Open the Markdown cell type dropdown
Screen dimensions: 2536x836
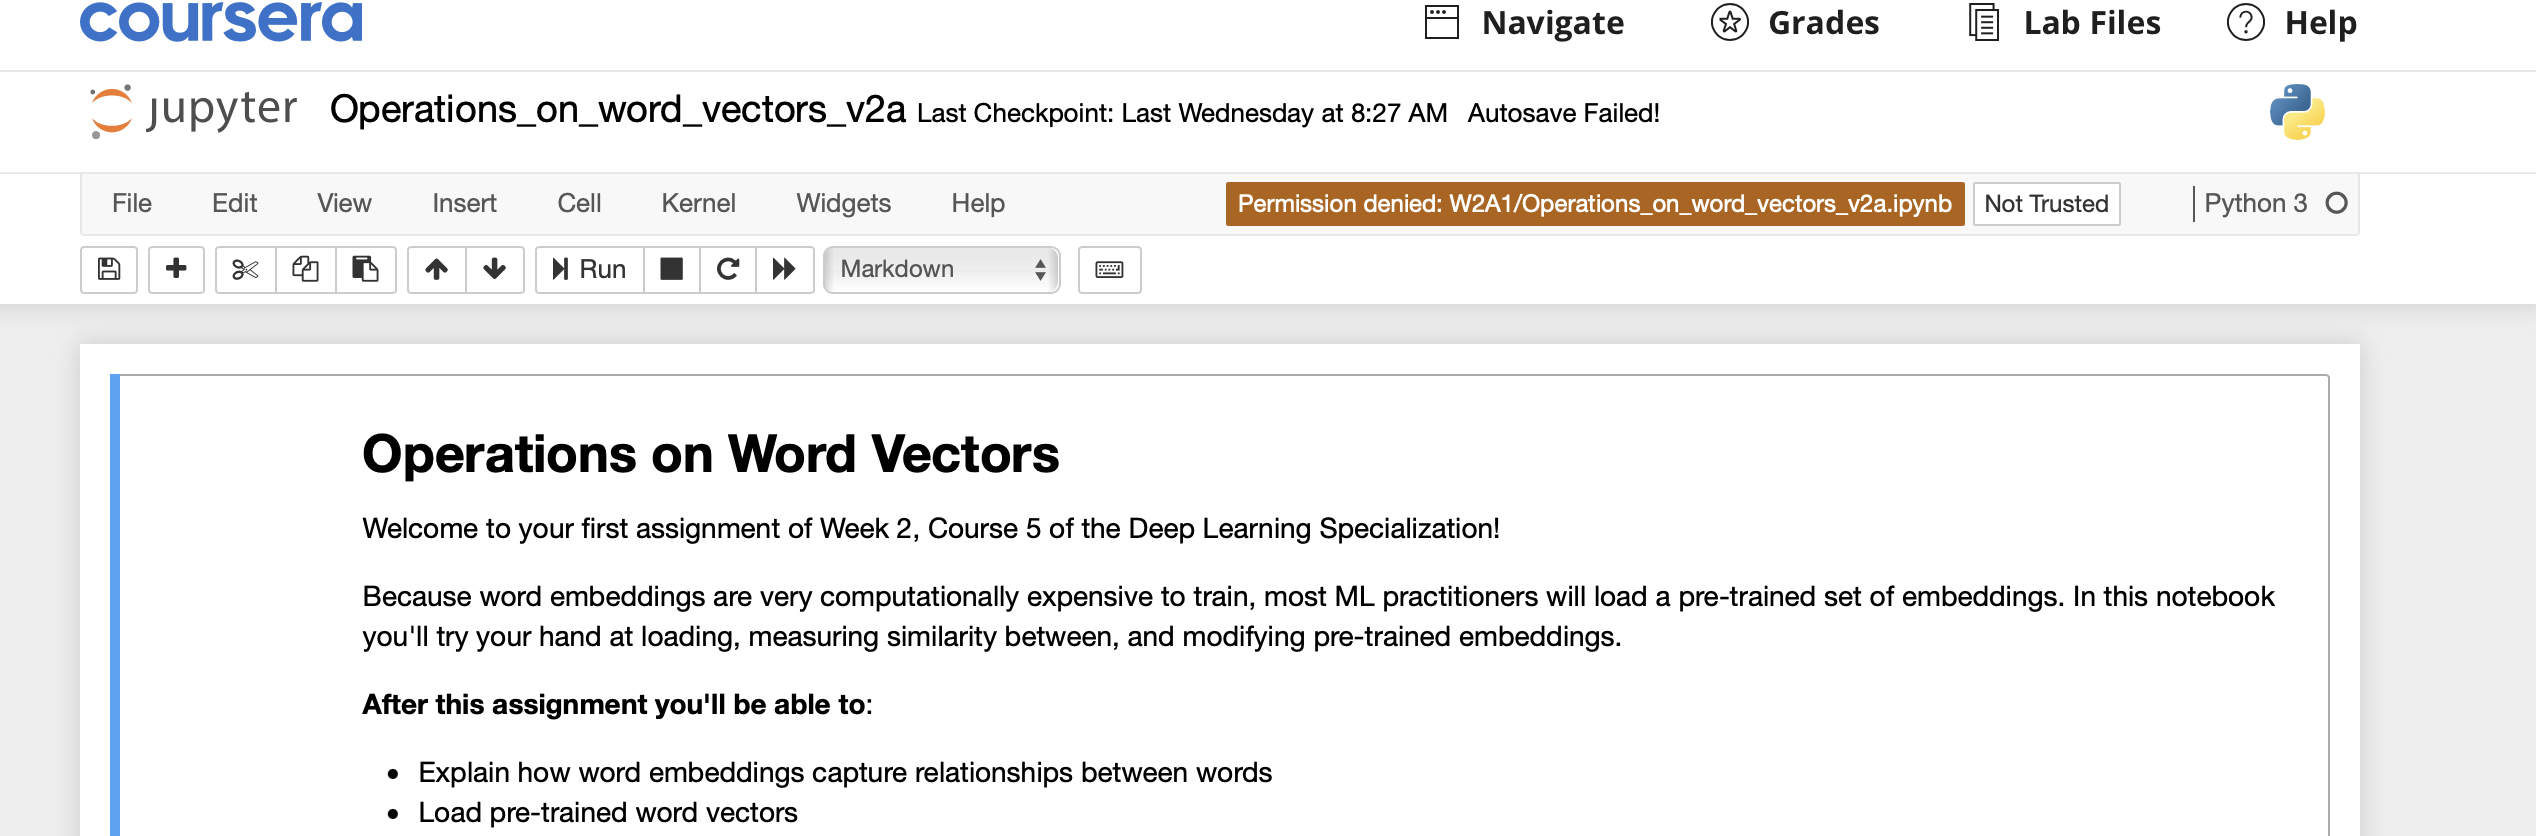pos(942,269)
